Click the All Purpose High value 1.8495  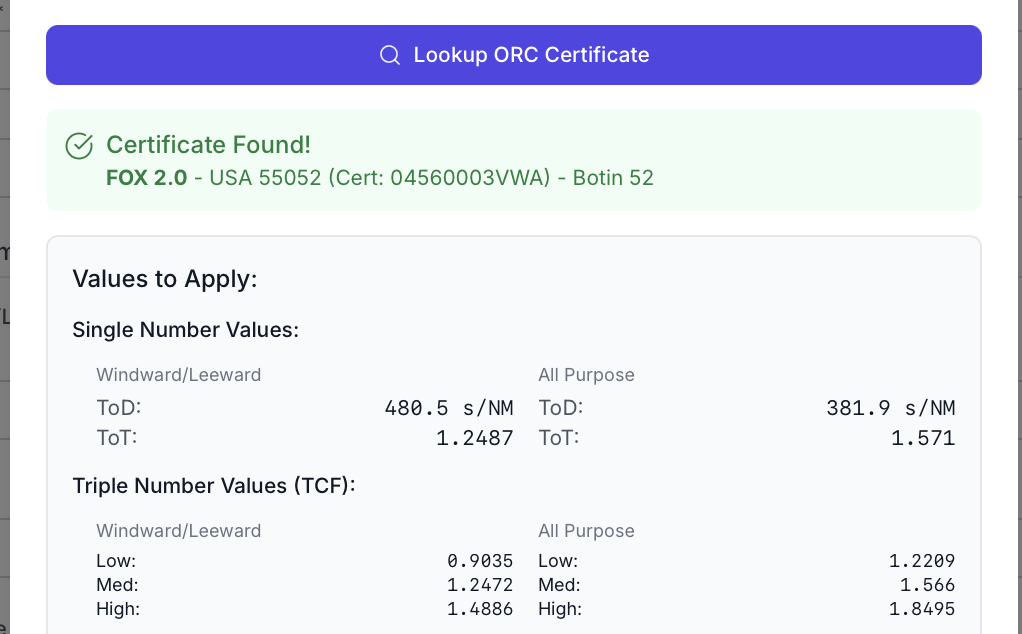tap(922, 609)
